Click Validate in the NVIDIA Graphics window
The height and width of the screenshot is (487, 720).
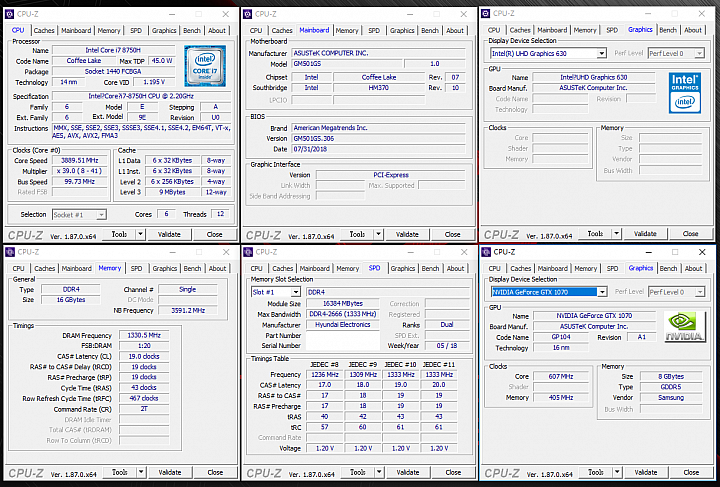[x=646, y=472]
